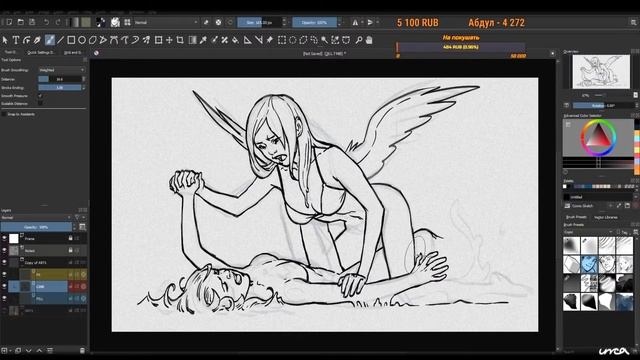Toggle Smooth Pressure checkbox
The width and height of the screenshot is (640, 360).
pos(40,96)
